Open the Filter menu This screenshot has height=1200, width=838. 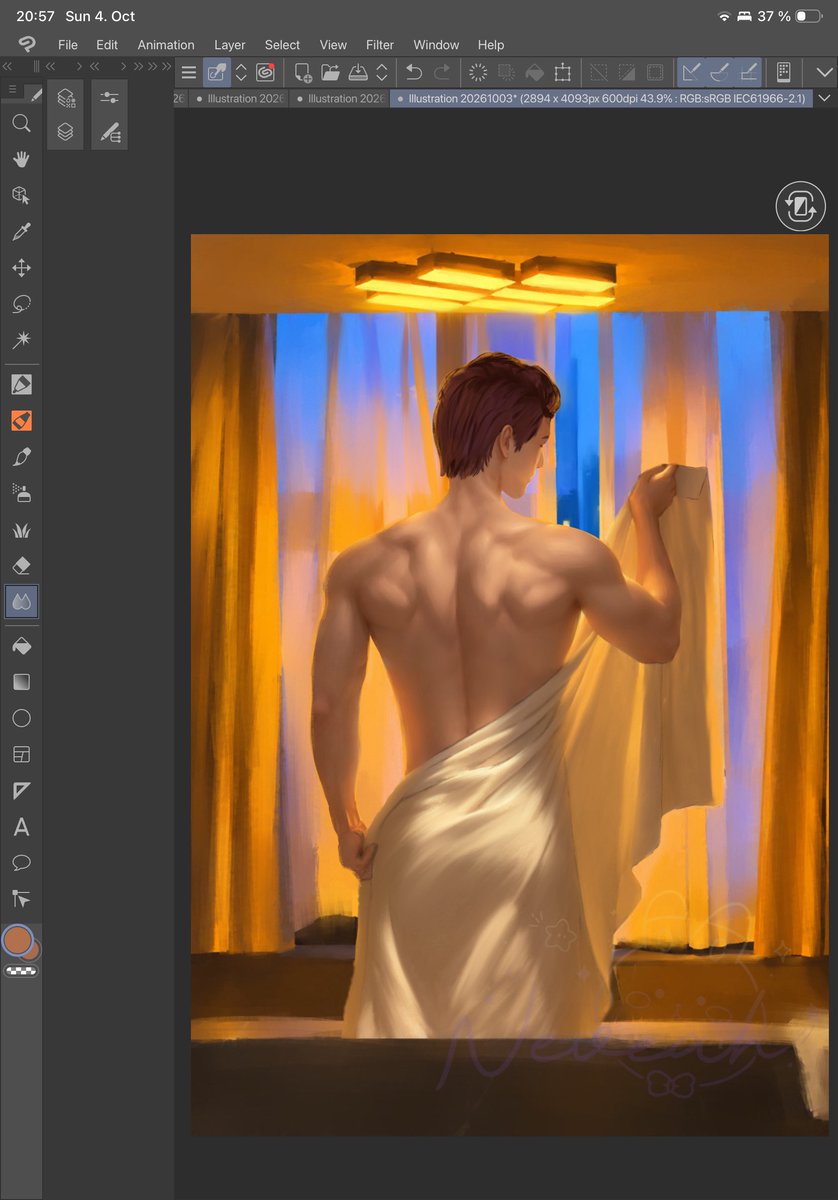click(380, 45)
